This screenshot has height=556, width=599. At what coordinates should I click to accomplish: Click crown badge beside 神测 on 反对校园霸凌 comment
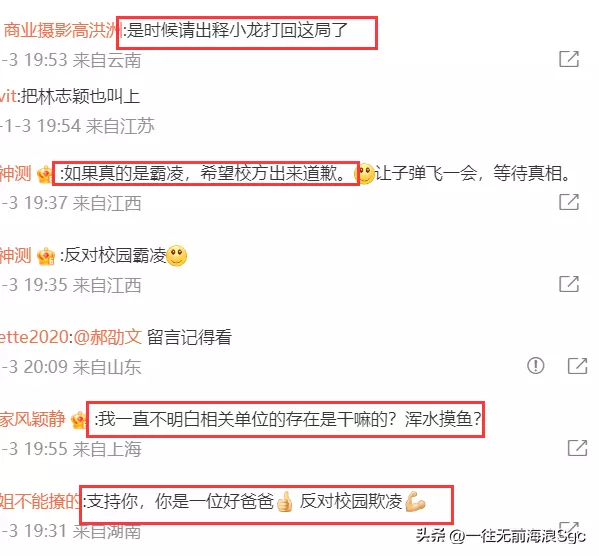(x=45, y=256)
